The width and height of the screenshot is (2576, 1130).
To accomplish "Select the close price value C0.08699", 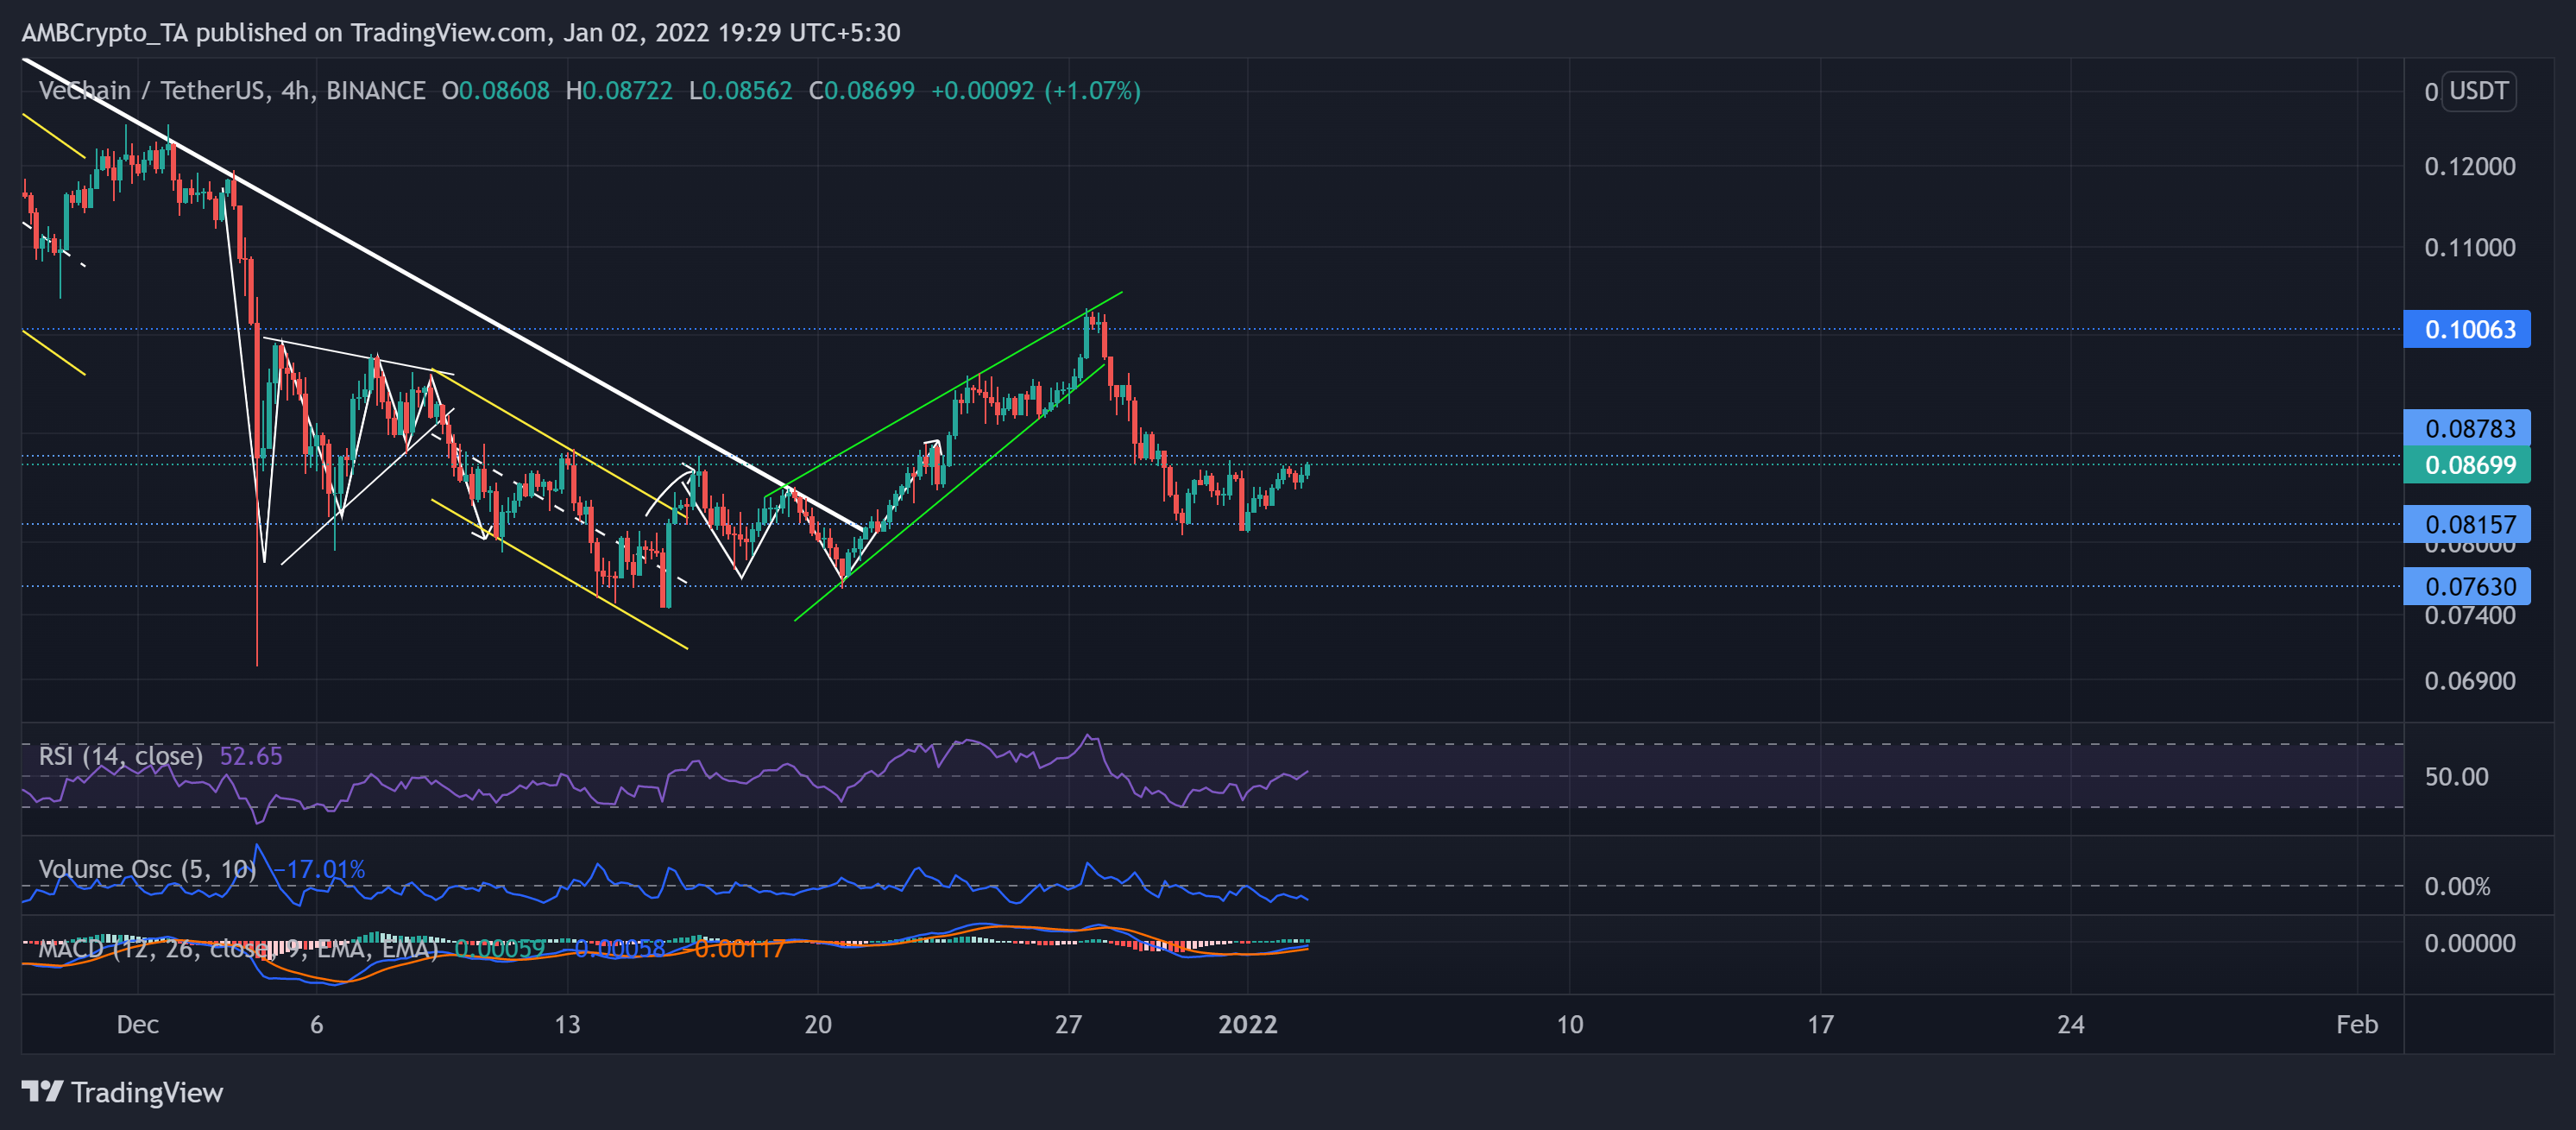I will (x=861, y=91).
